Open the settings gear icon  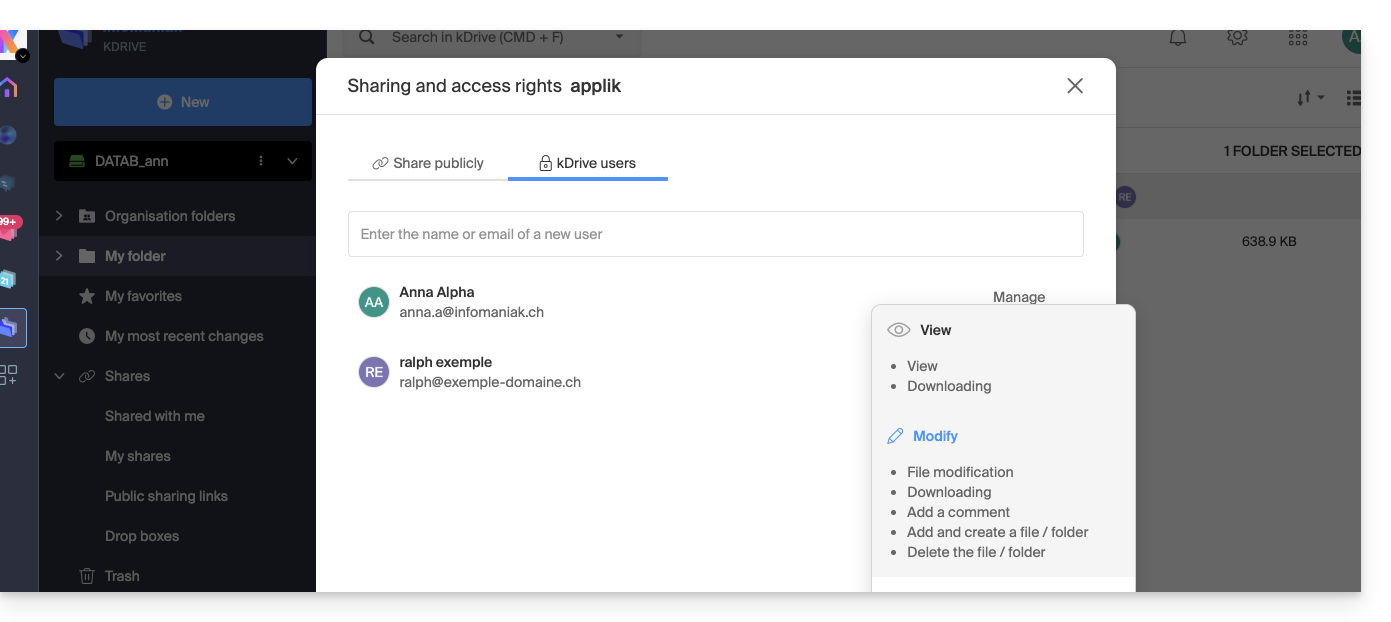pyautogui.click(x=1237, y=37)
